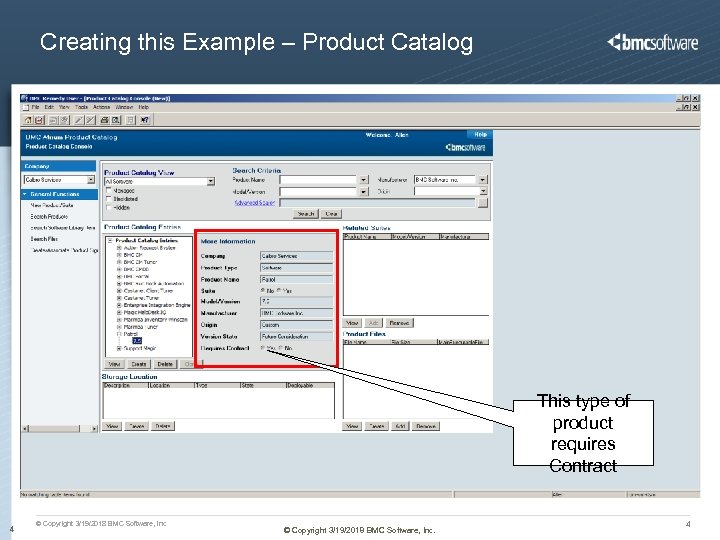Image resolution: width=720 pixels, height=540 pixels.
Task: Click the Search button
Action: pyautogui.click(x=305, y=214)
